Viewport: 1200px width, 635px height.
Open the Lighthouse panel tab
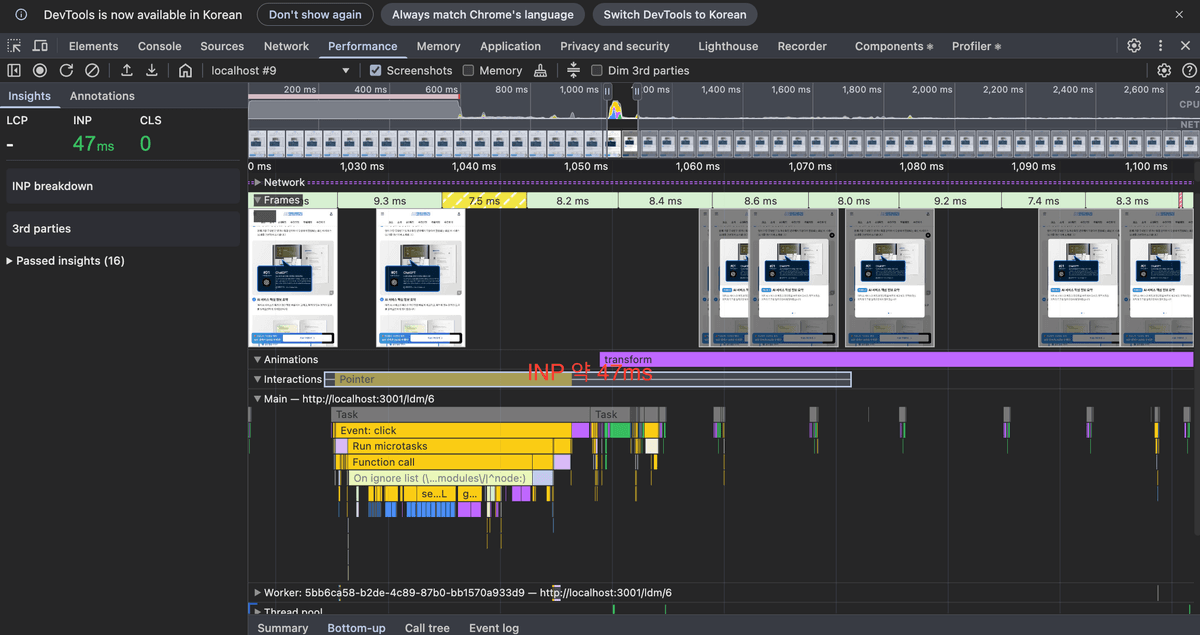pos(727,46)
